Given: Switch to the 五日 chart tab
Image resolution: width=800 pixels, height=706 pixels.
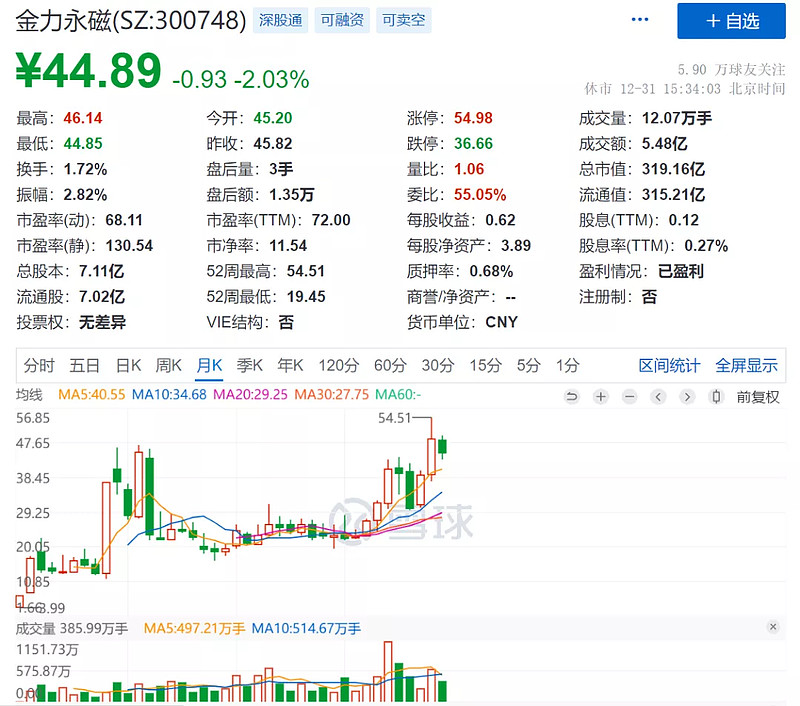Looking at the screenshot, I should pos(85,365).
